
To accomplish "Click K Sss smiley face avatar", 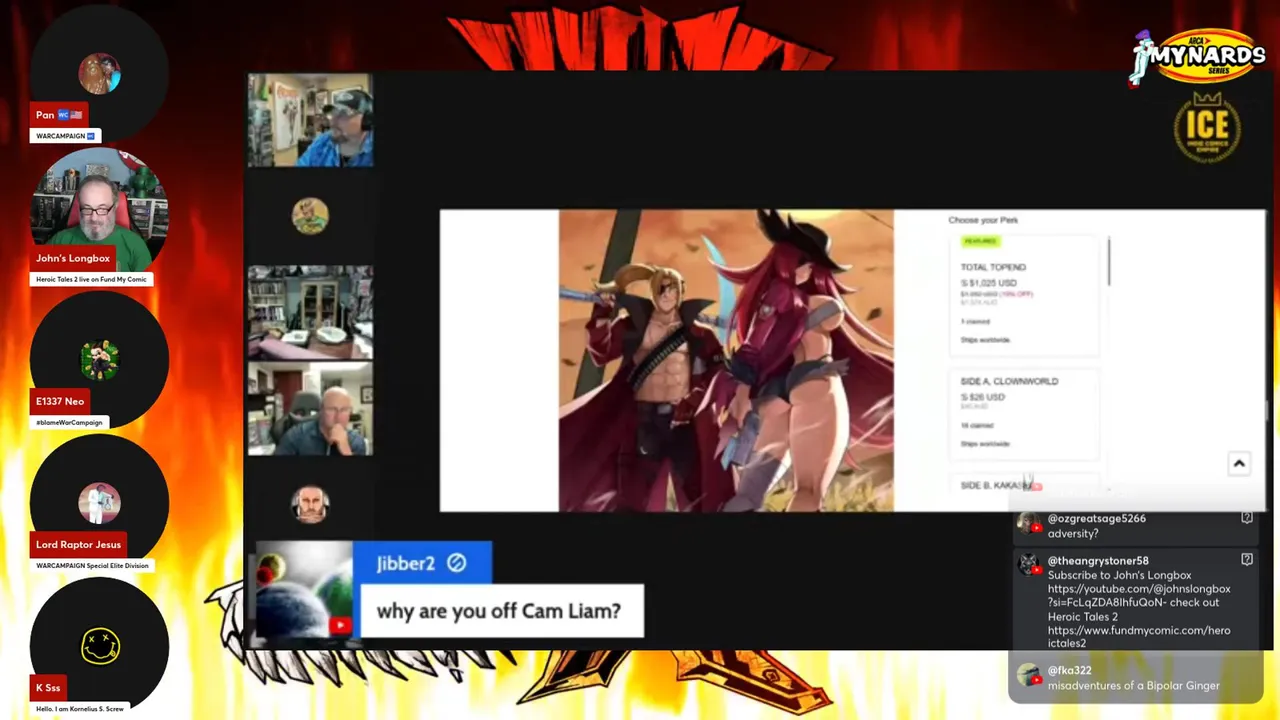I will (x=99, y=646).
